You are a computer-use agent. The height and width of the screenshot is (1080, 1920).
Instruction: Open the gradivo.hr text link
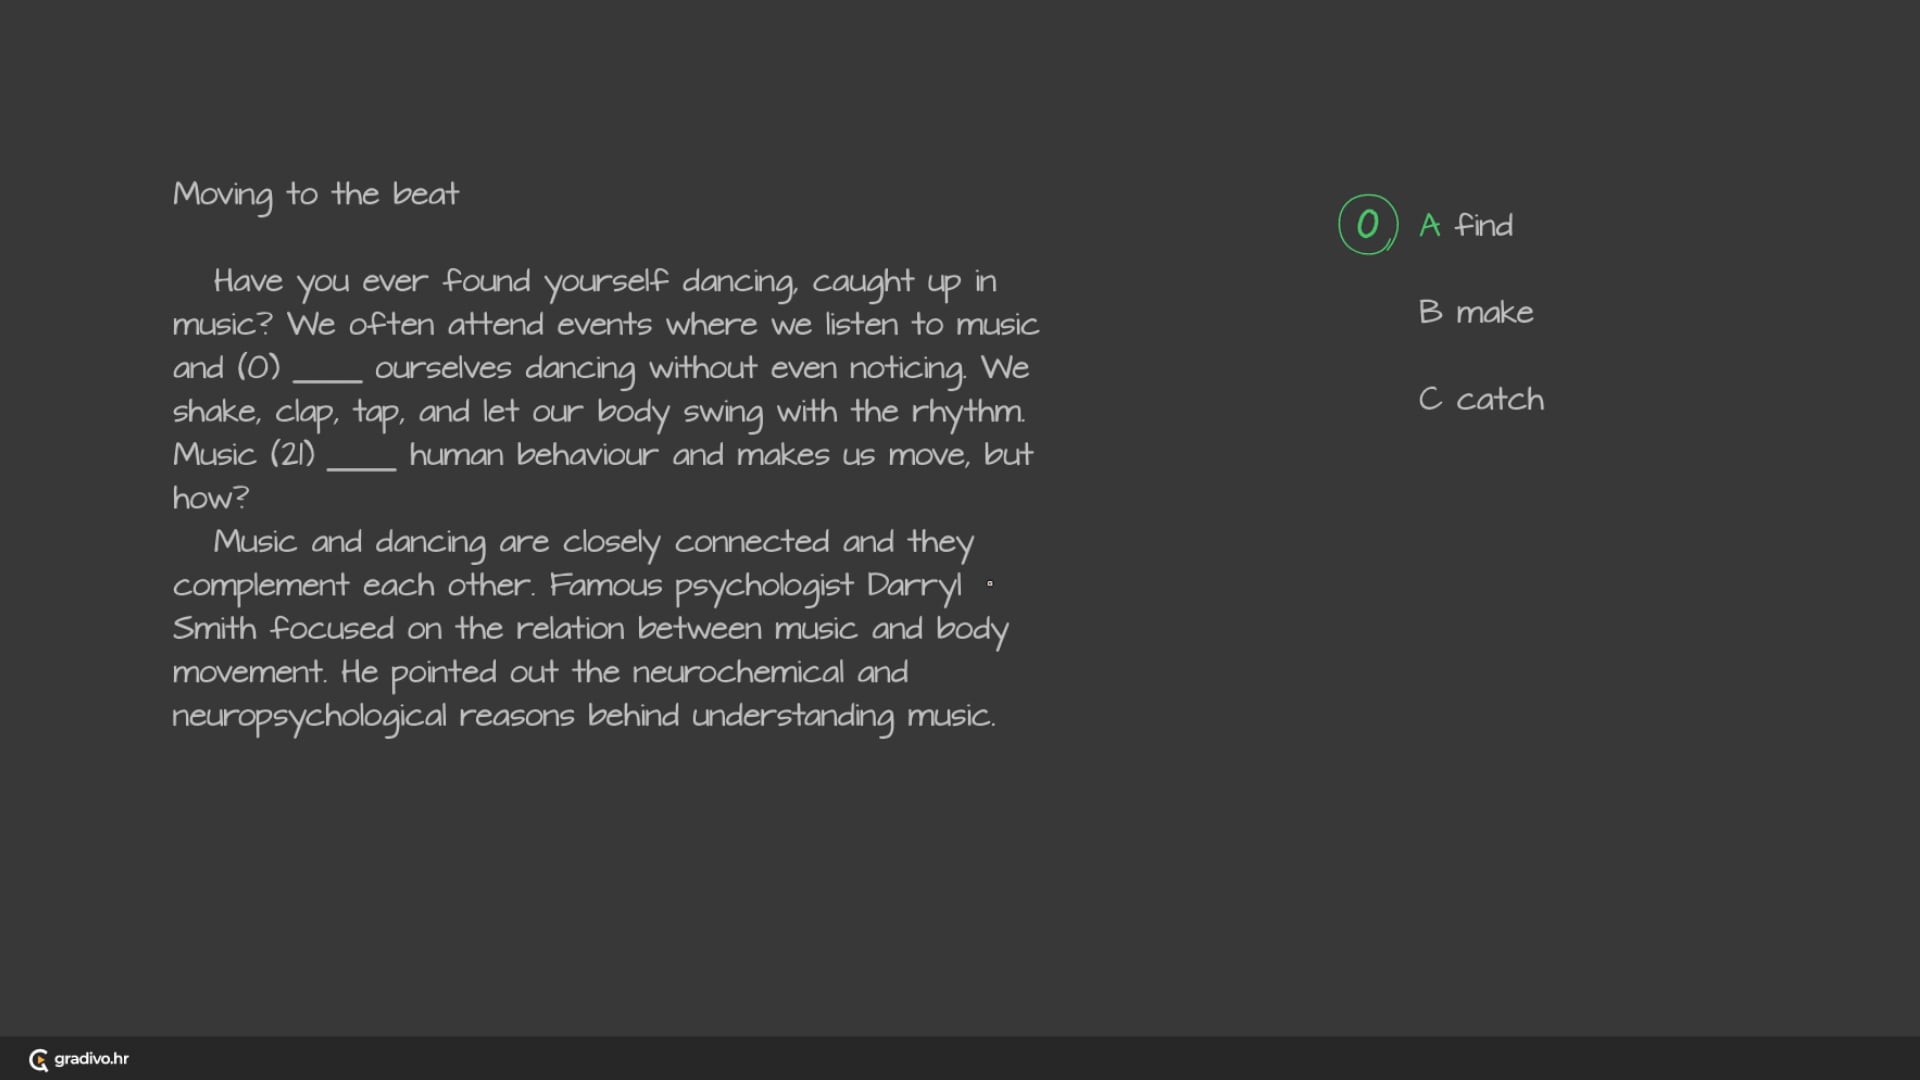91,1059
